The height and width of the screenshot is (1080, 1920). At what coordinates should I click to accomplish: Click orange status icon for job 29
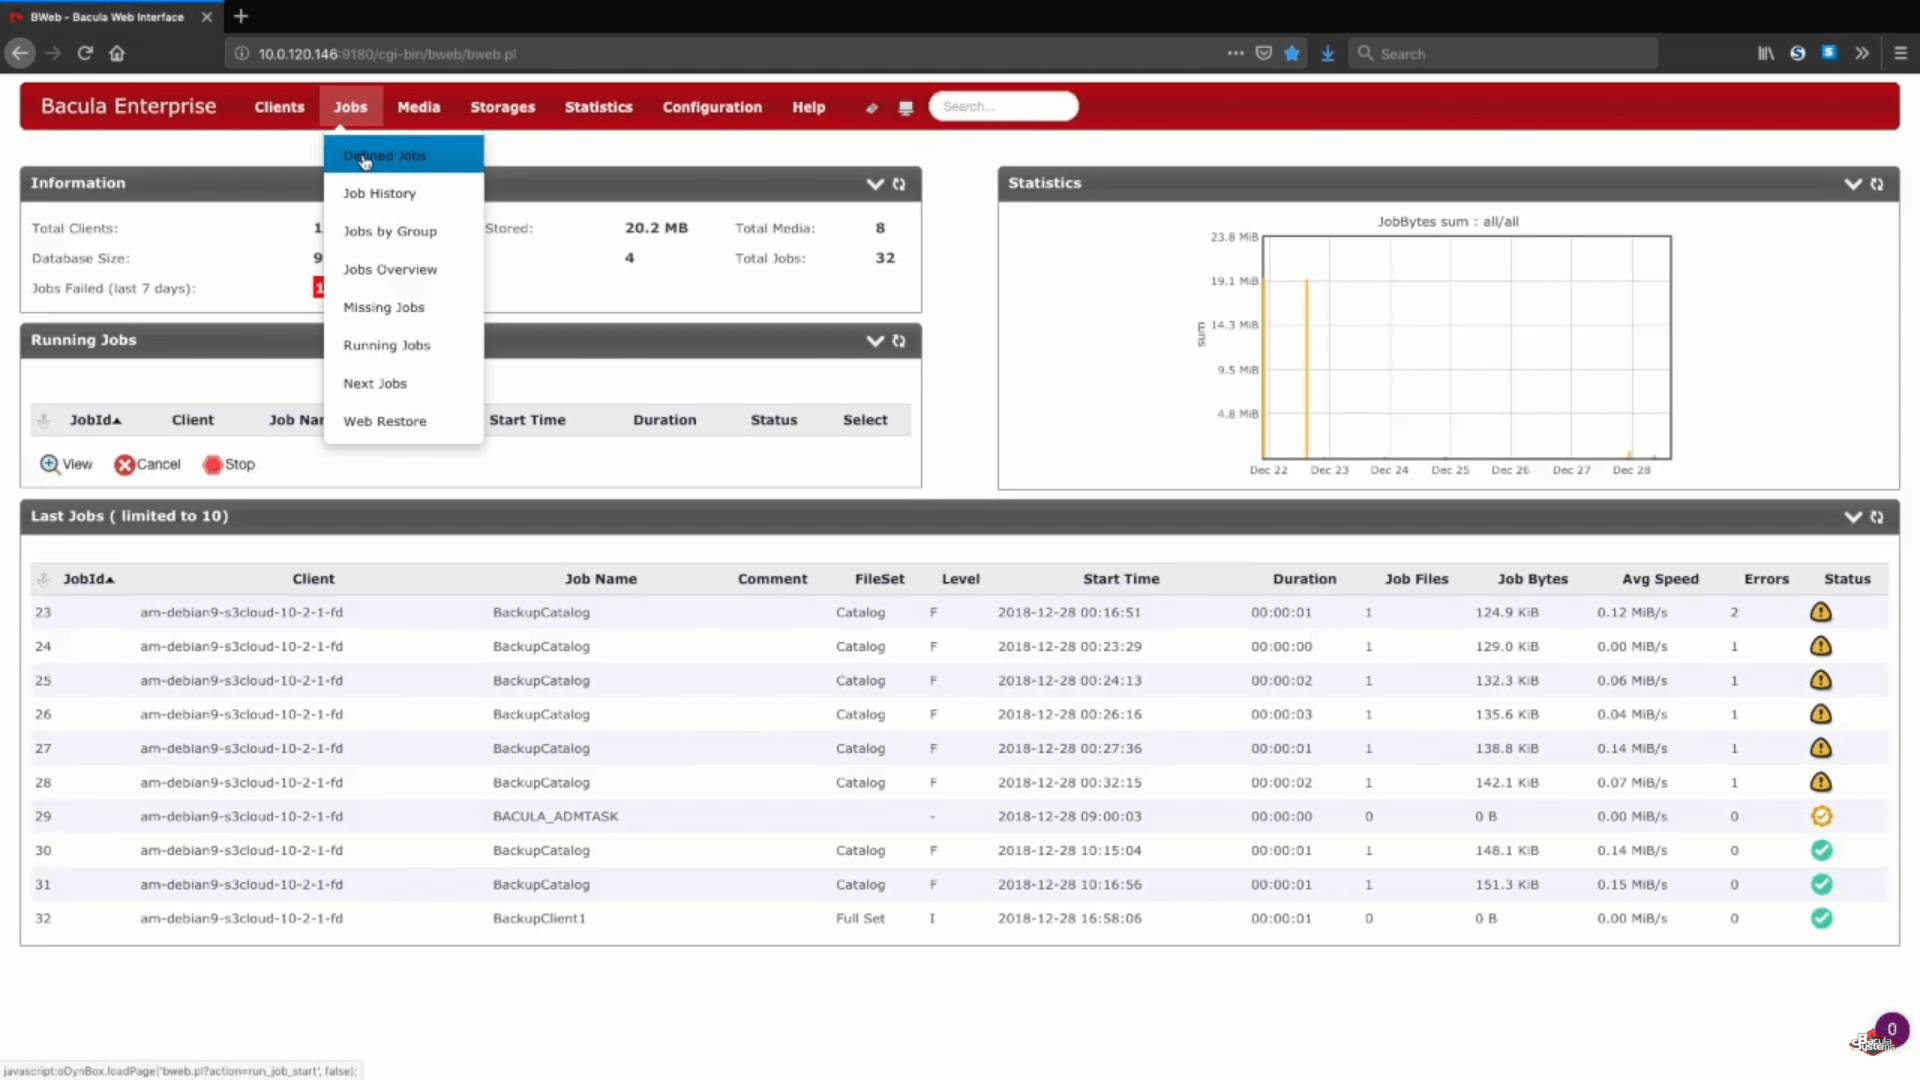(1821, 816)
